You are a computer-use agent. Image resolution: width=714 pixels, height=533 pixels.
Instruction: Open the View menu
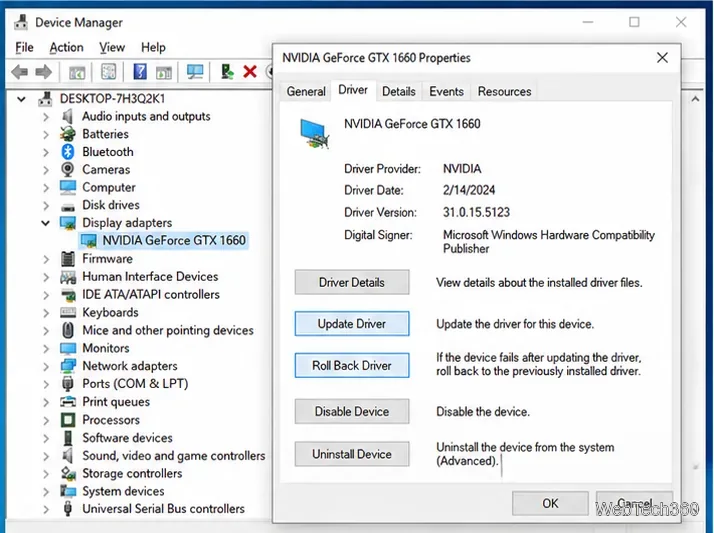(112, 47)
